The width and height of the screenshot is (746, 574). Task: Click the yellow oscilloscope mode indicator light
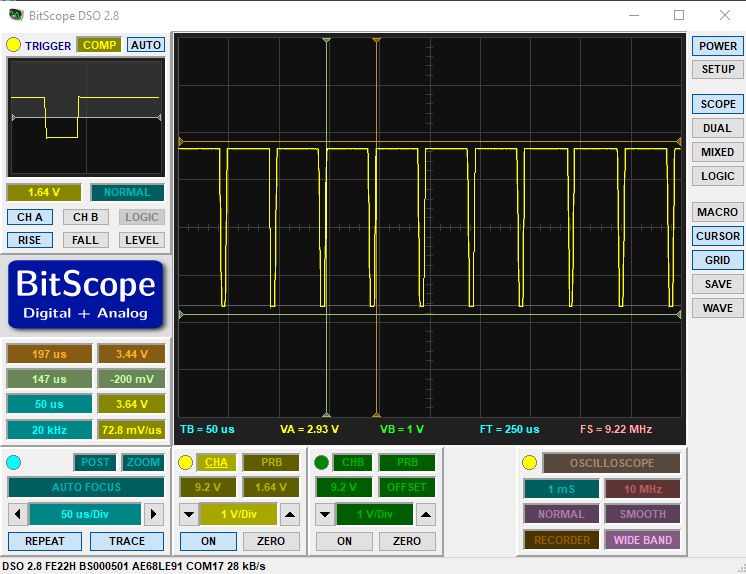tap(530, 462)
